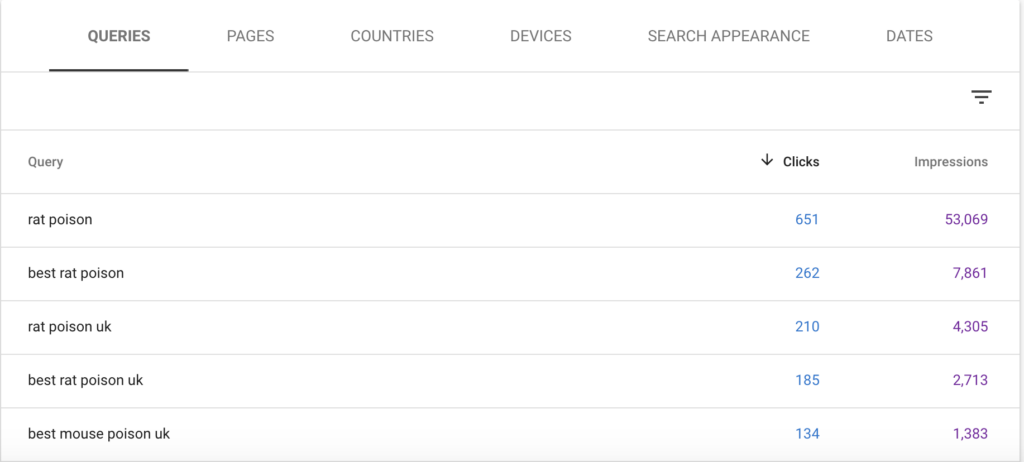Click the 4,305 impressions value
Screen dimensions: 1024x462
pyautogui.click(x=970, y=327)
